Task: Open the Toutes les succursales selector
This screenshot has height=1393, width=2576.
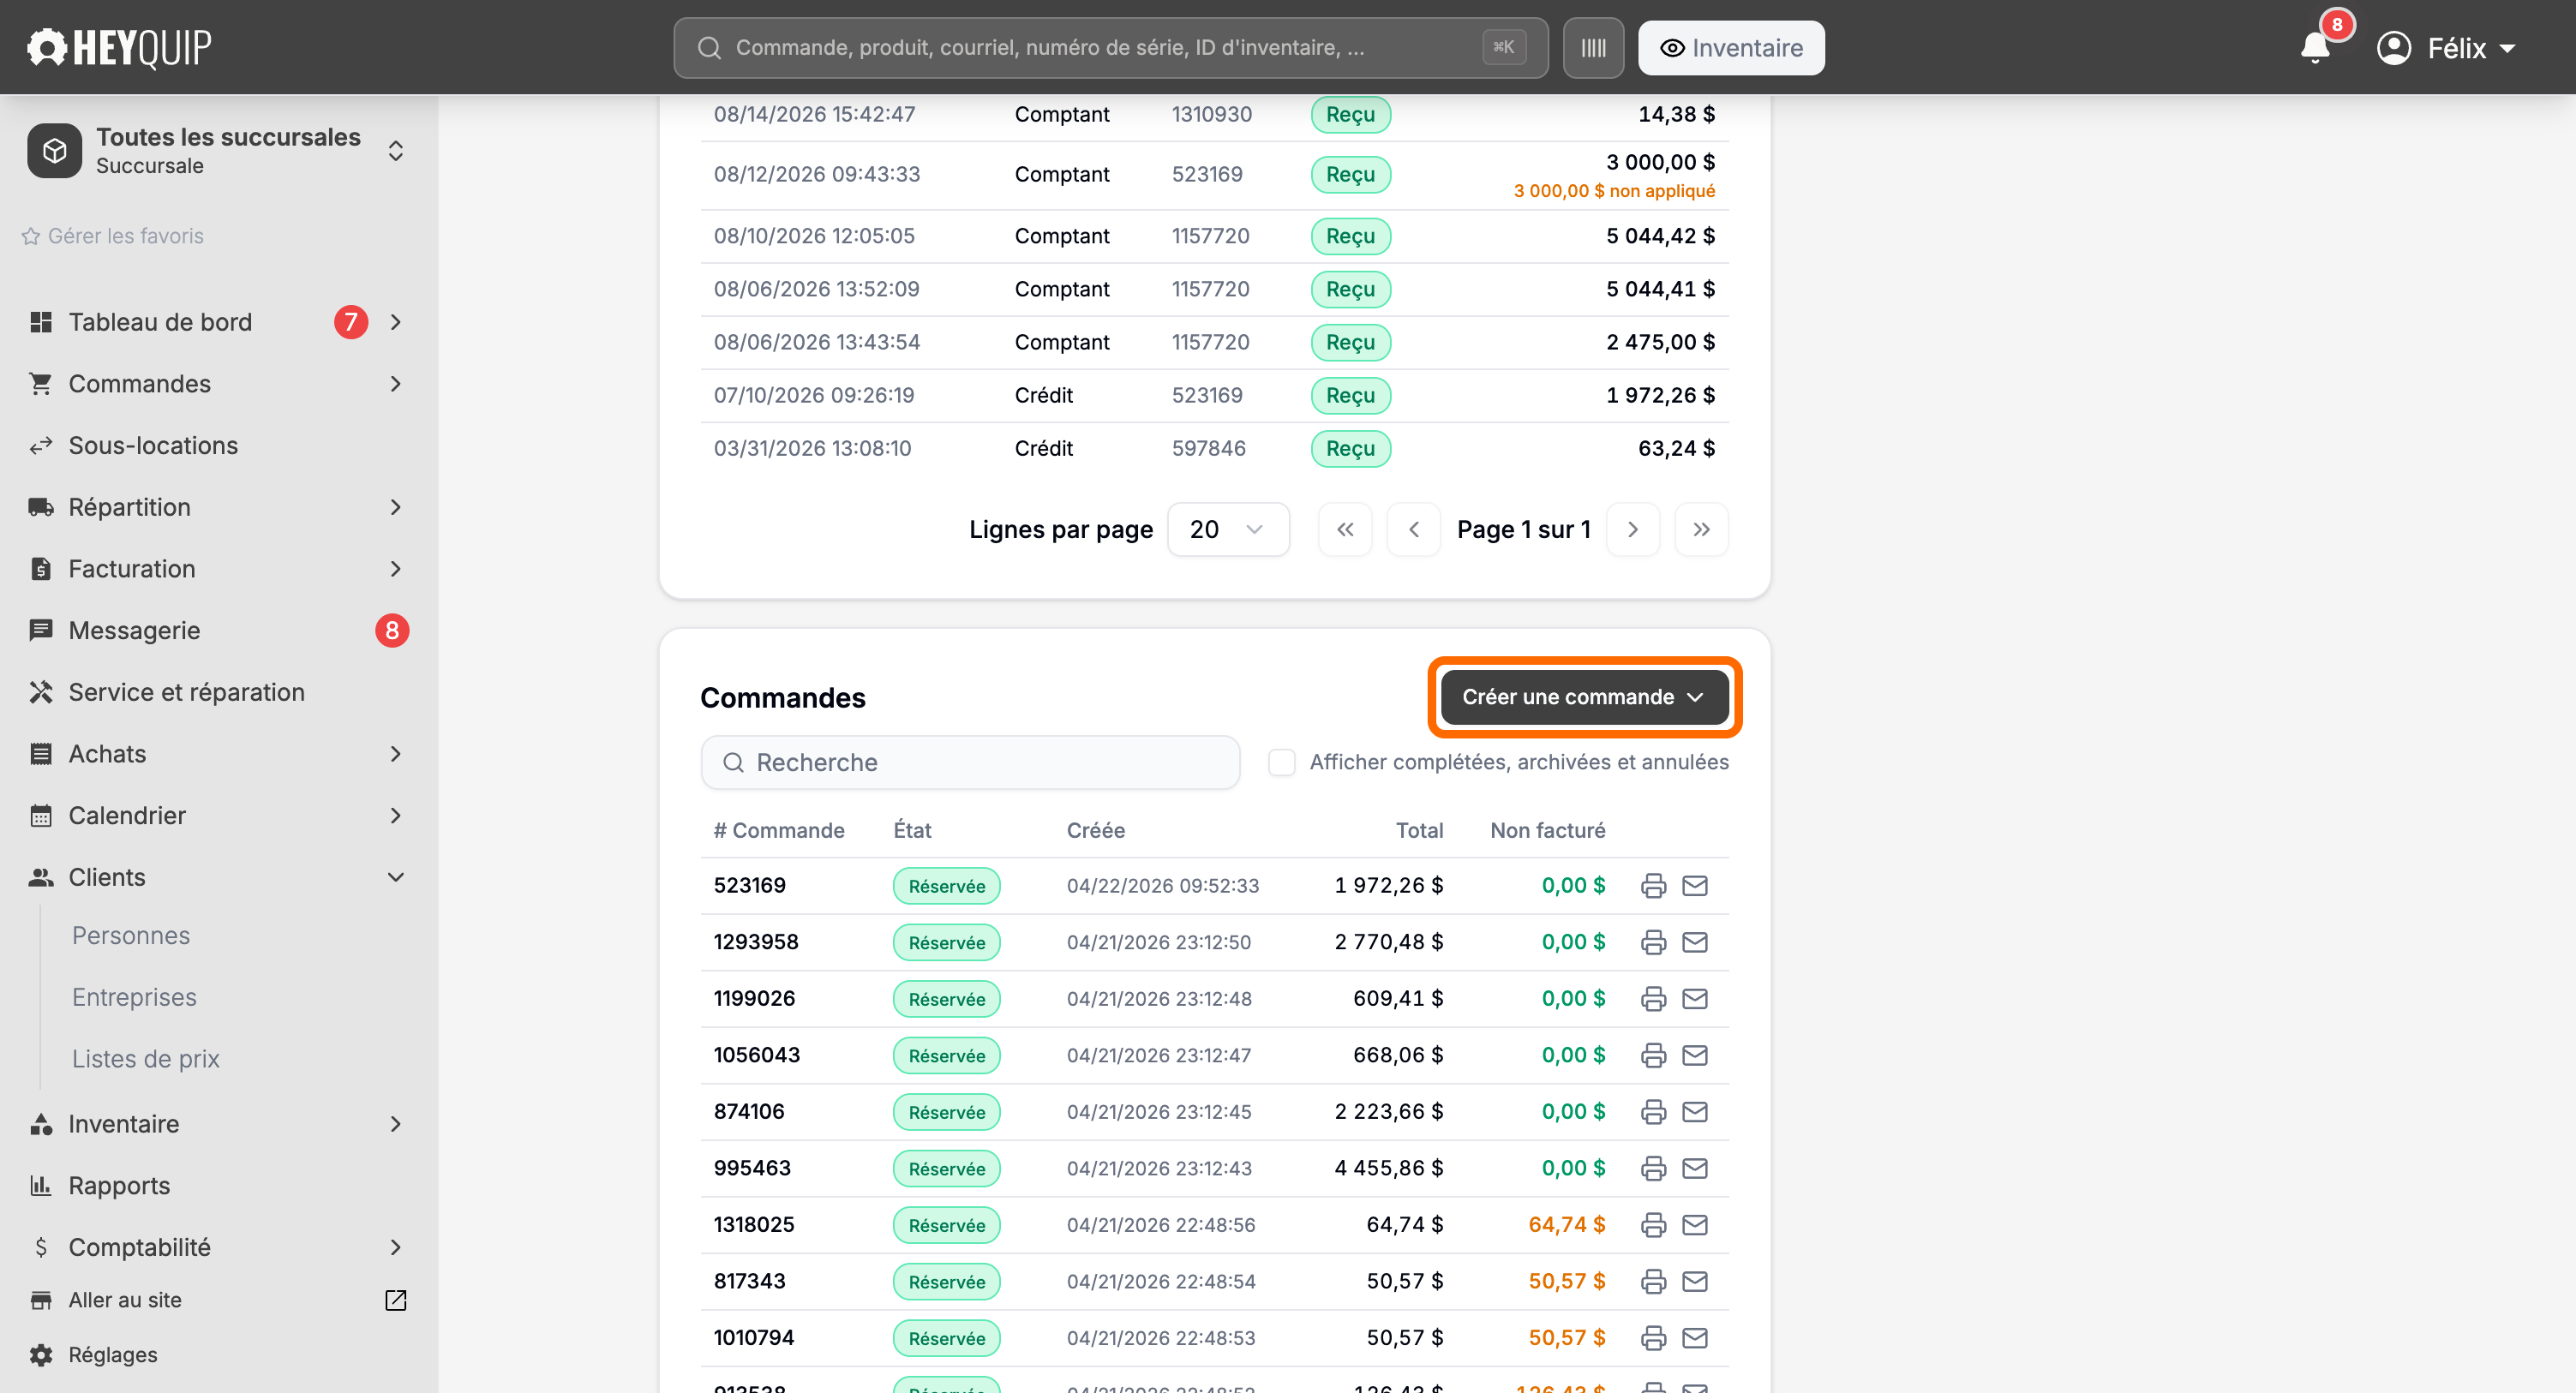Action: pyautogui.click(x=218, y=150)
